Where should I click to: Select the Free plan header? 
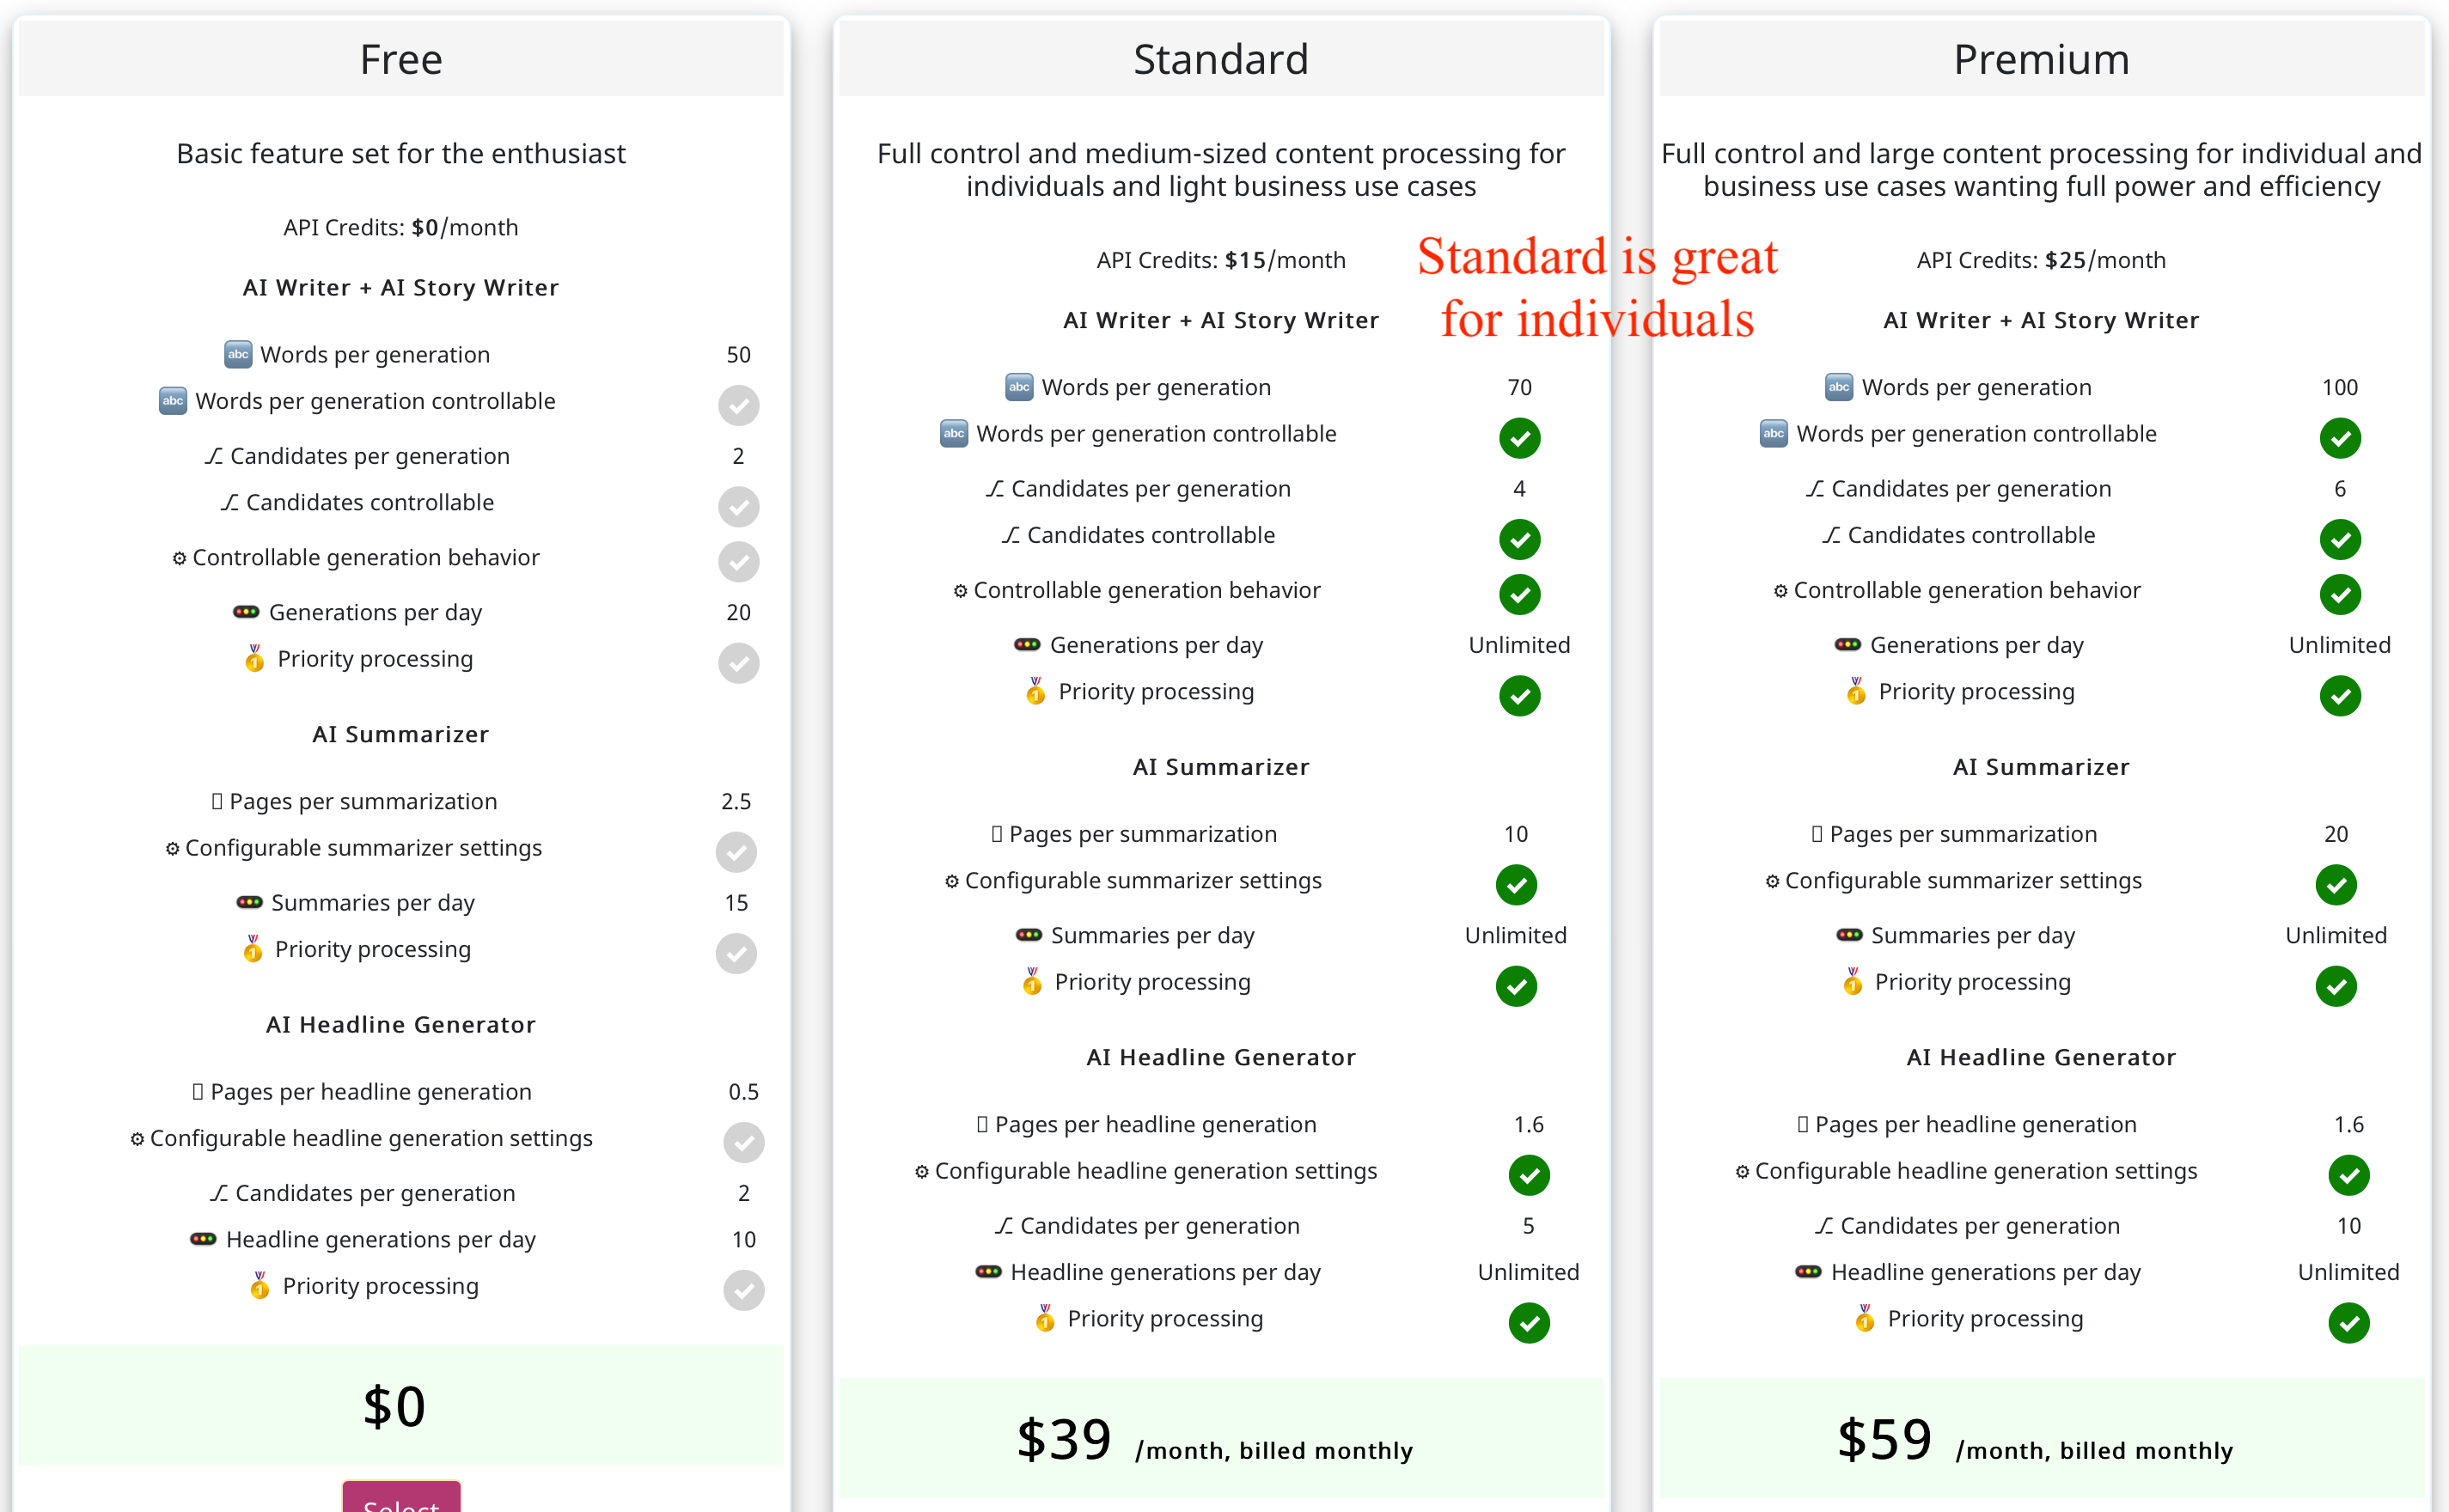click(x=401, y=59)
